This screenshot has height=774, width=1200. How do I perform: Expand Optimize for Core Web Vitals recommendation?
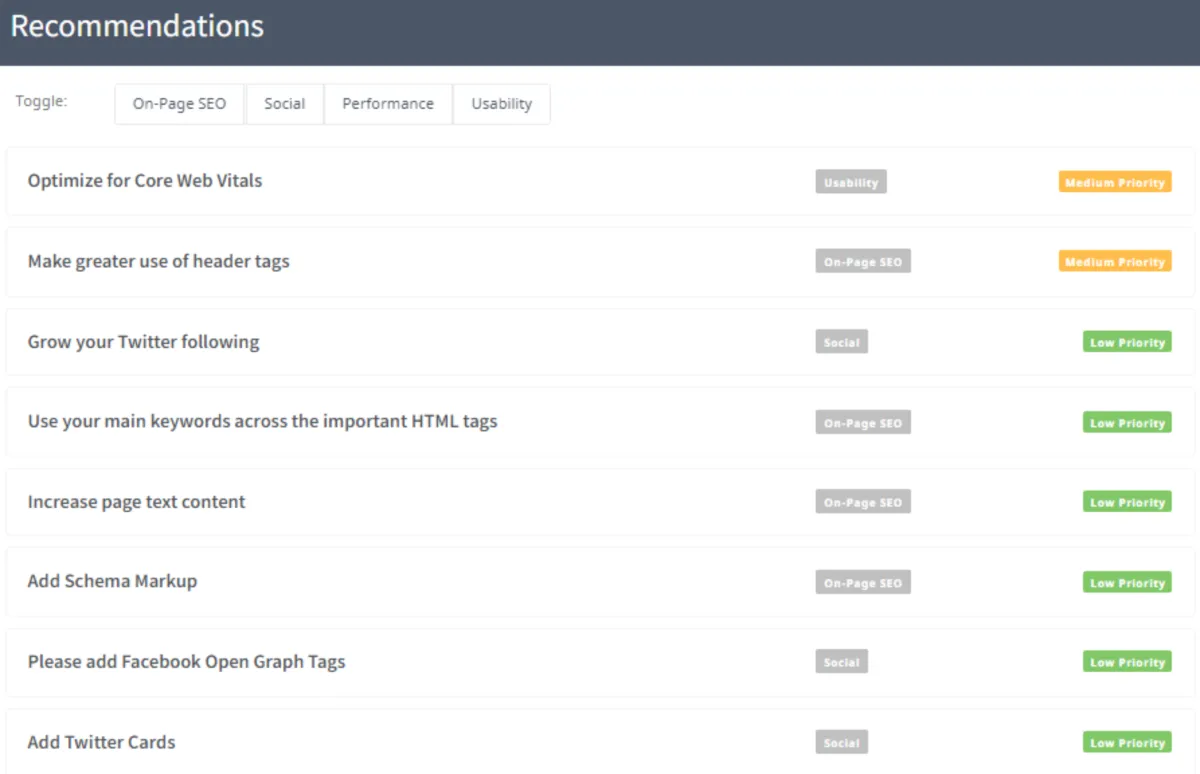point(145,181)
